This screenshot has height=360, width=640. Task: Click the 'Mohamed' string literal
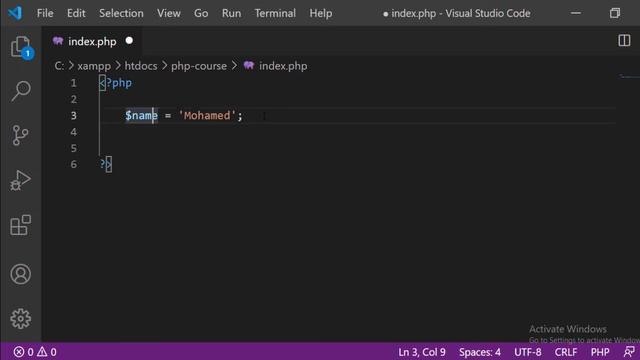pyautogui.click(x=207, y=116)
